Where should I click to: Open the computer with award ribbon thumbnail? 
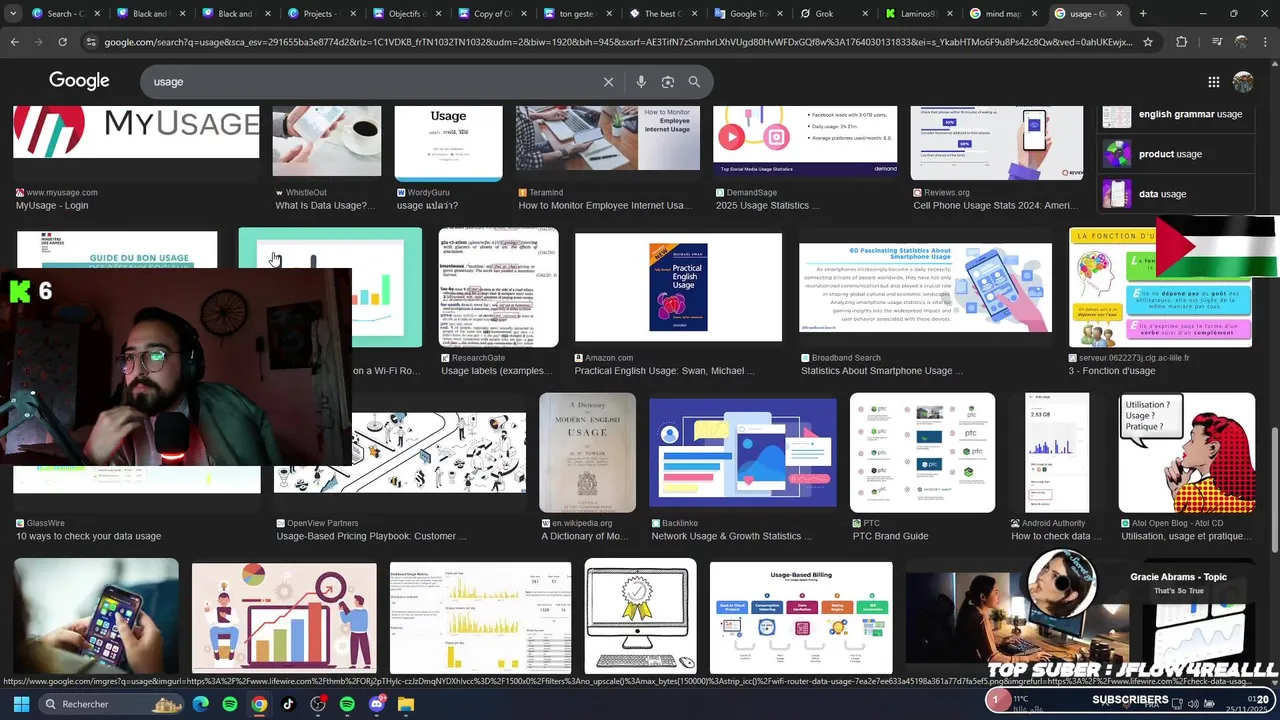[x=640, y=616]
